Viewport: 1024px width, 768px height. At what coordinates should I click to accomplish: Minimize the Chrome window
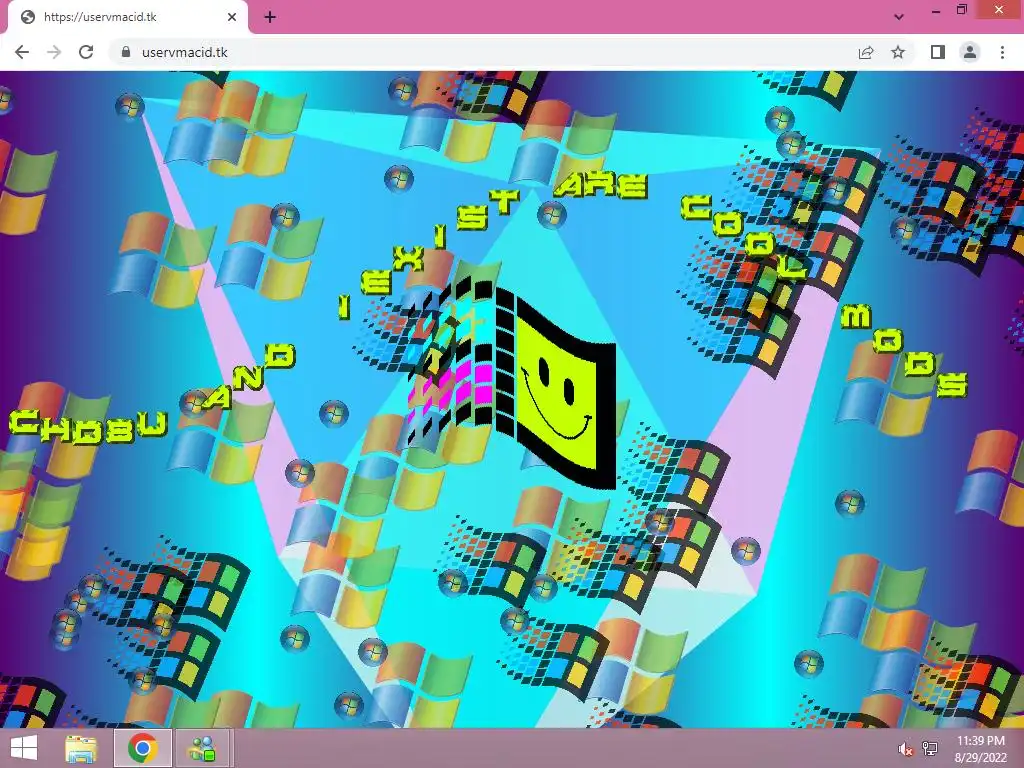[936, 12]
